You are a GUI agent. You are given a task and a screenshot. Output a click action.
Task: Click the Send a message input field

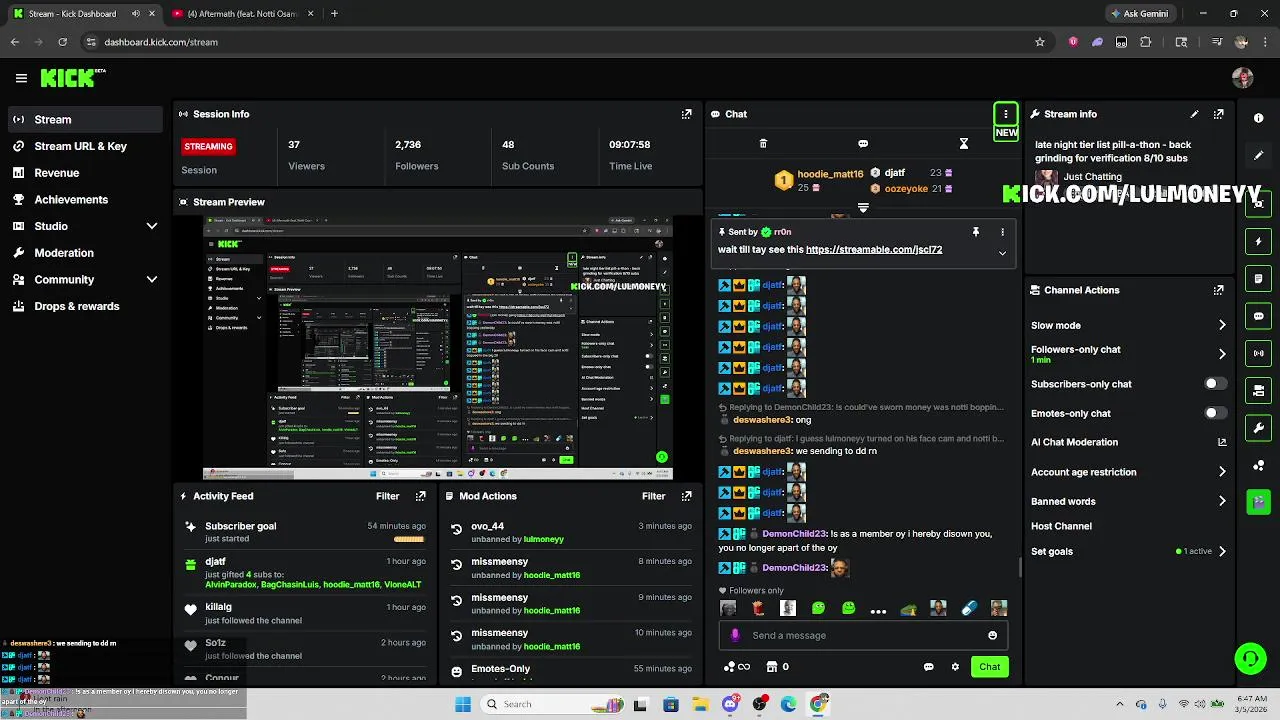tap(866, 635)
